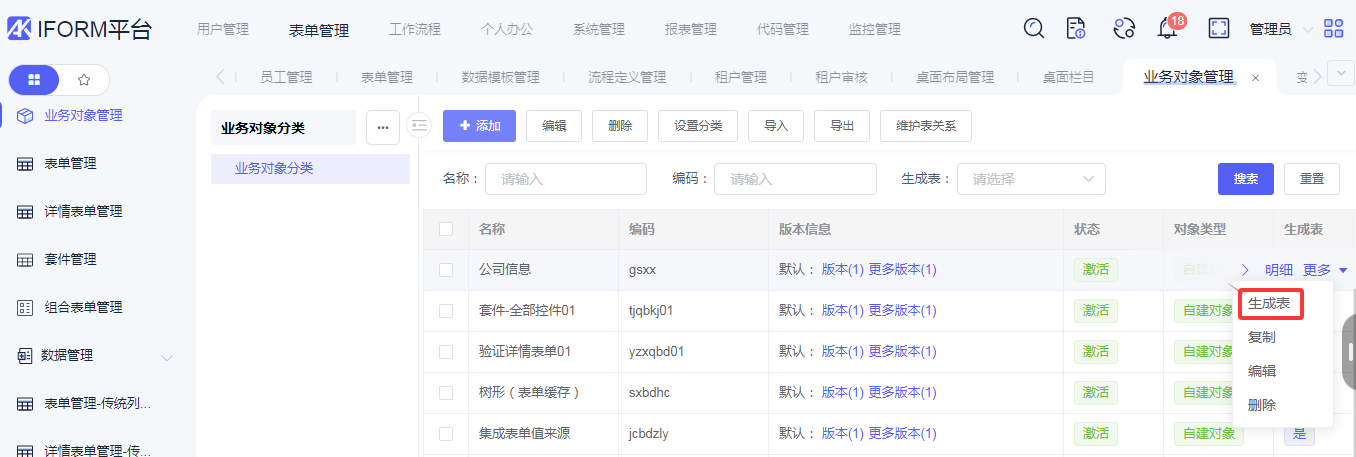Open the app grid icon at top right
Screen dimensions: 1356x457
click(1334, 29)
